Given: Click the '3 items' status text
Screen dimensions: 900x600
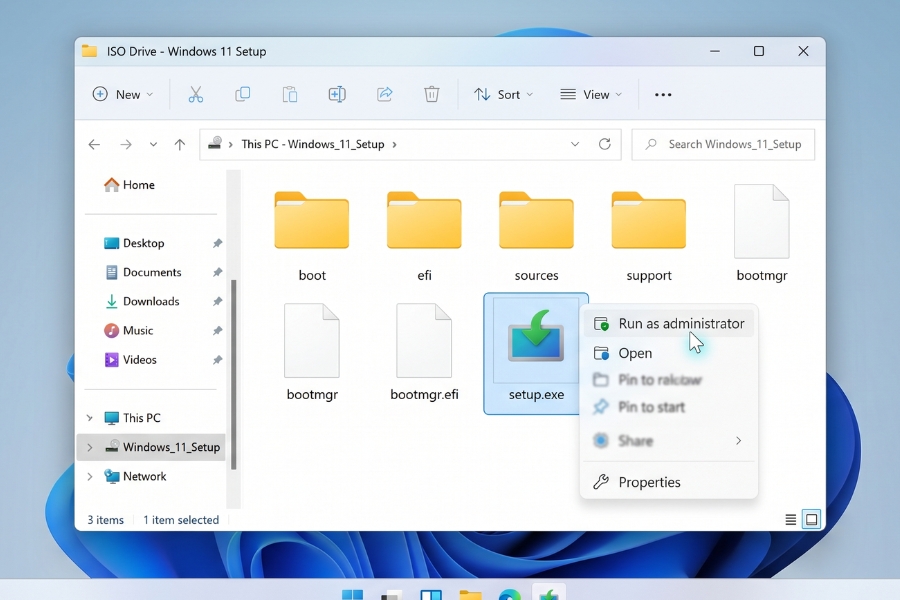Looking at the screenshot, I should click(x=106, y=520).
